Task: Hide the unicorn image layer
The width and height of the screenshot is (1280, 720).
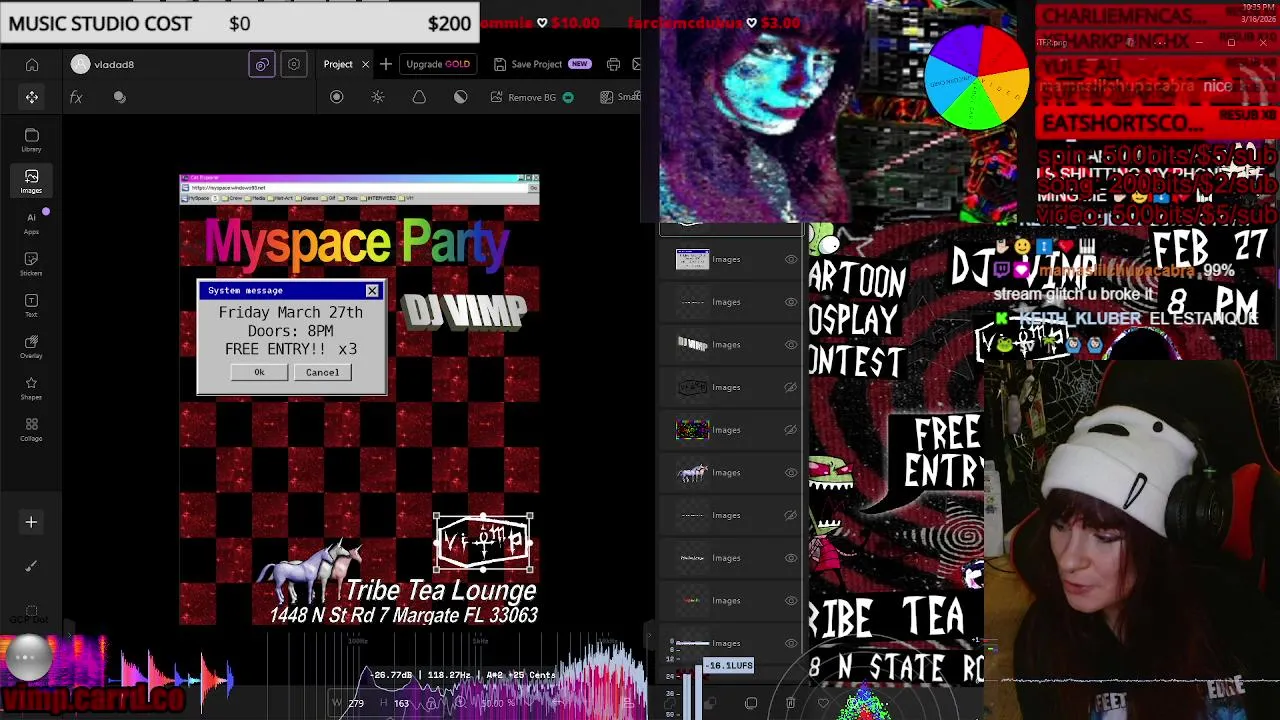Action: (791, 472)
